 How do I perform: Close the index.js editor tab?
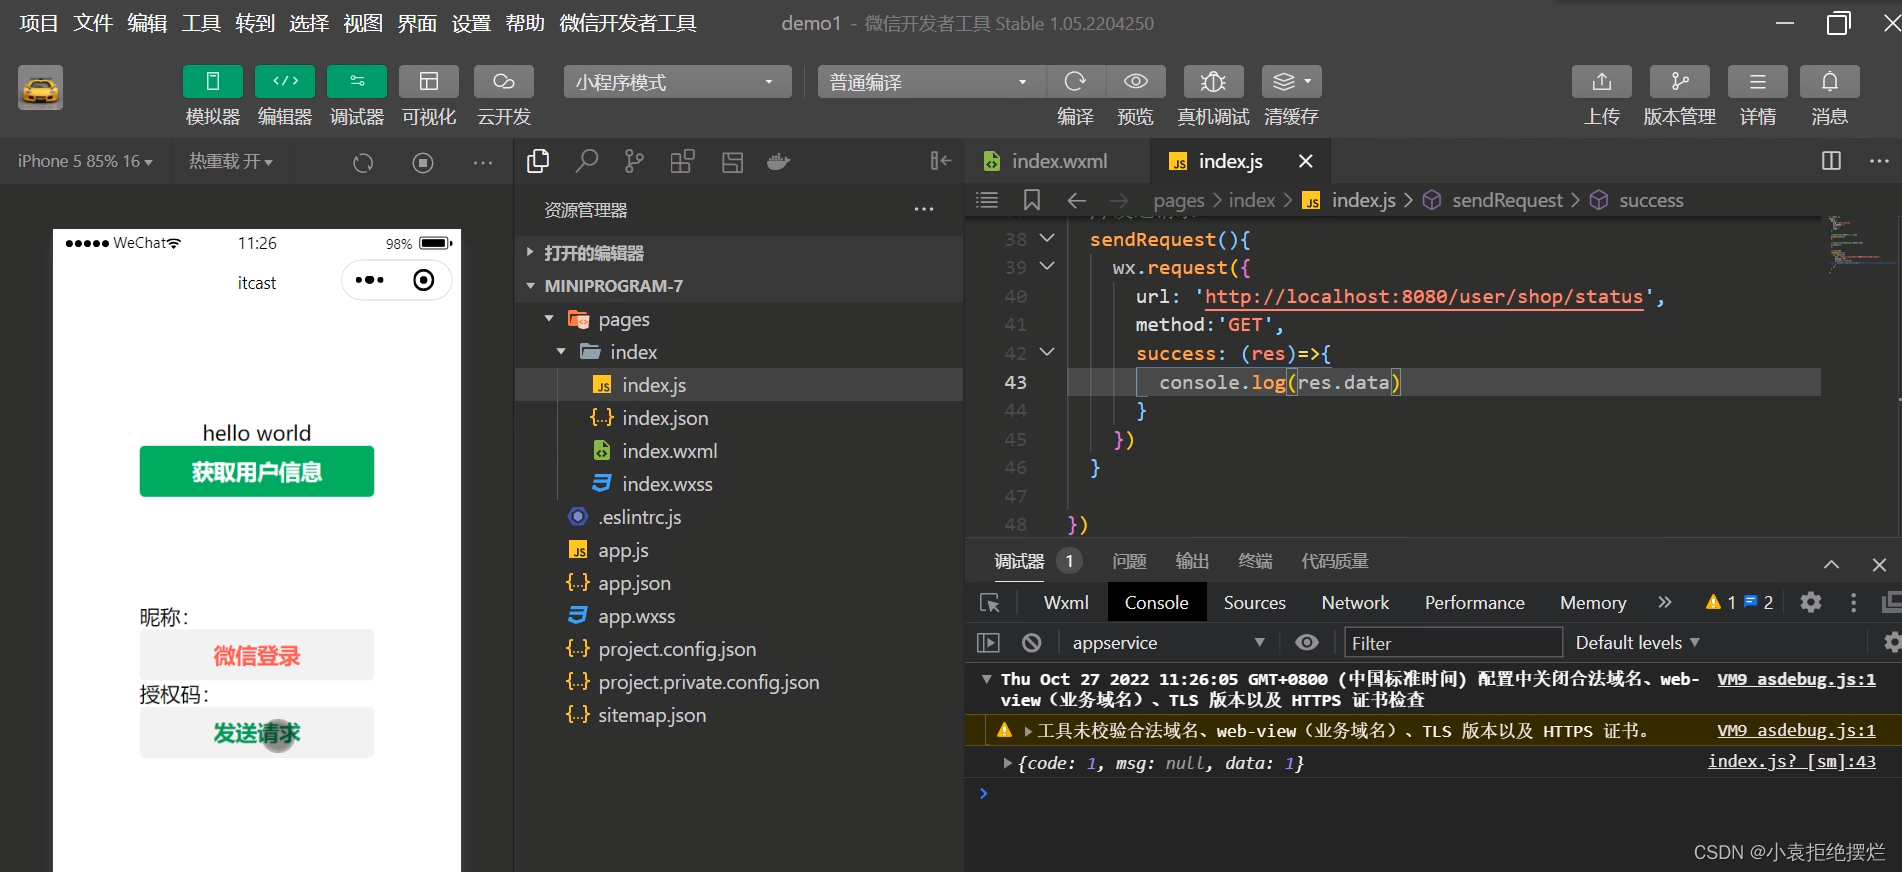[x=1305, y=161]
